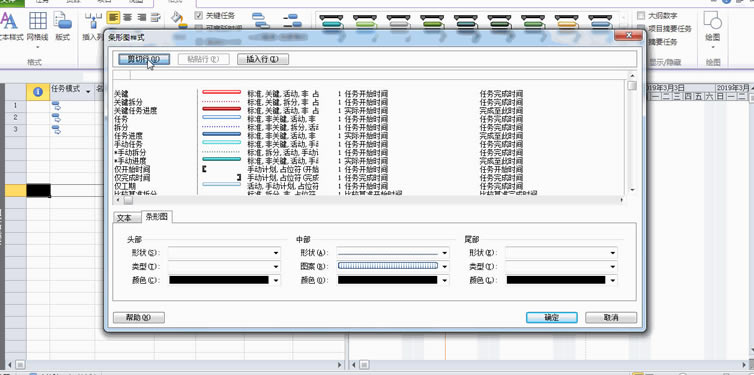This screenshot has height=375, width=754.
Task: Open the 版式 layout tool
Action: tap(63, 26)
